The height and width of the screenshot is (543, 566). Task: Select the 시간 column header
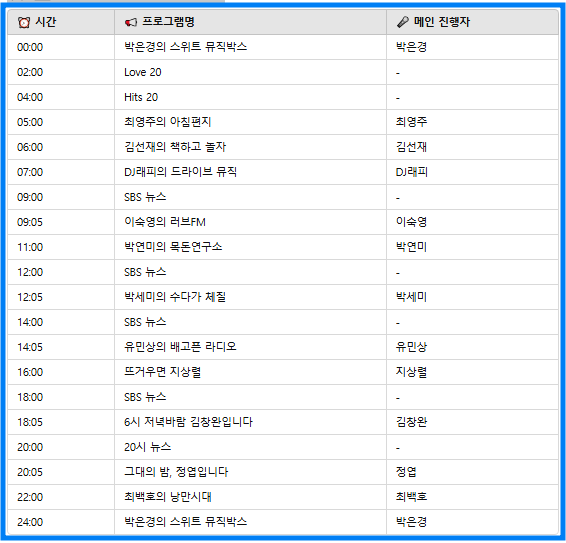click(61, 22)
